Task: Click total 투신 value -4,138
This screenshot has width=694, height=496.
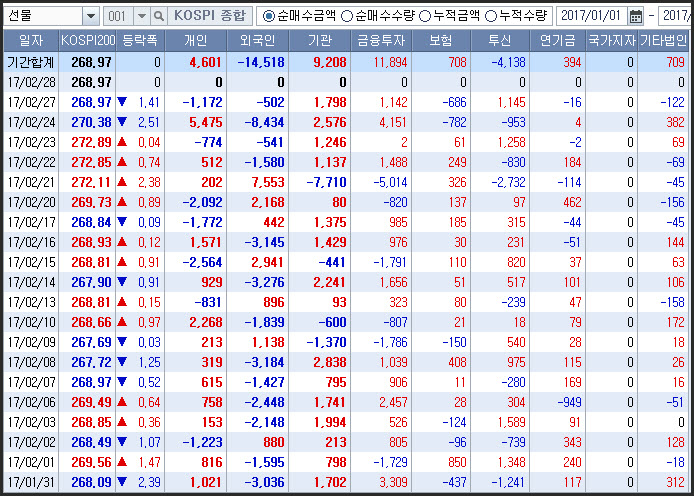Action: click(x=509, y=62)
